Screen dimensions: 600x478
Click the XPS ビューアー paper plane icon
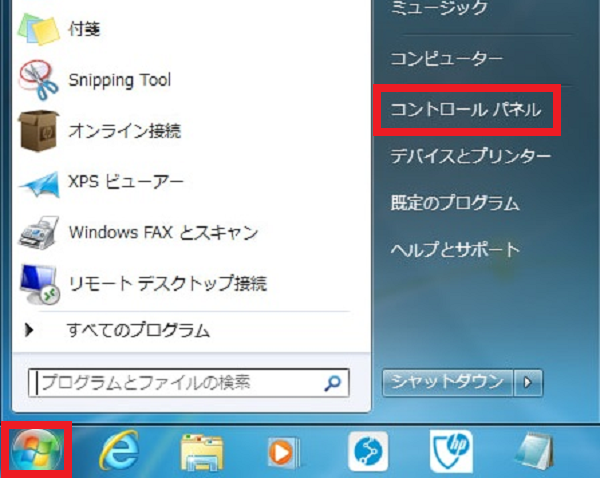(39, 184)
